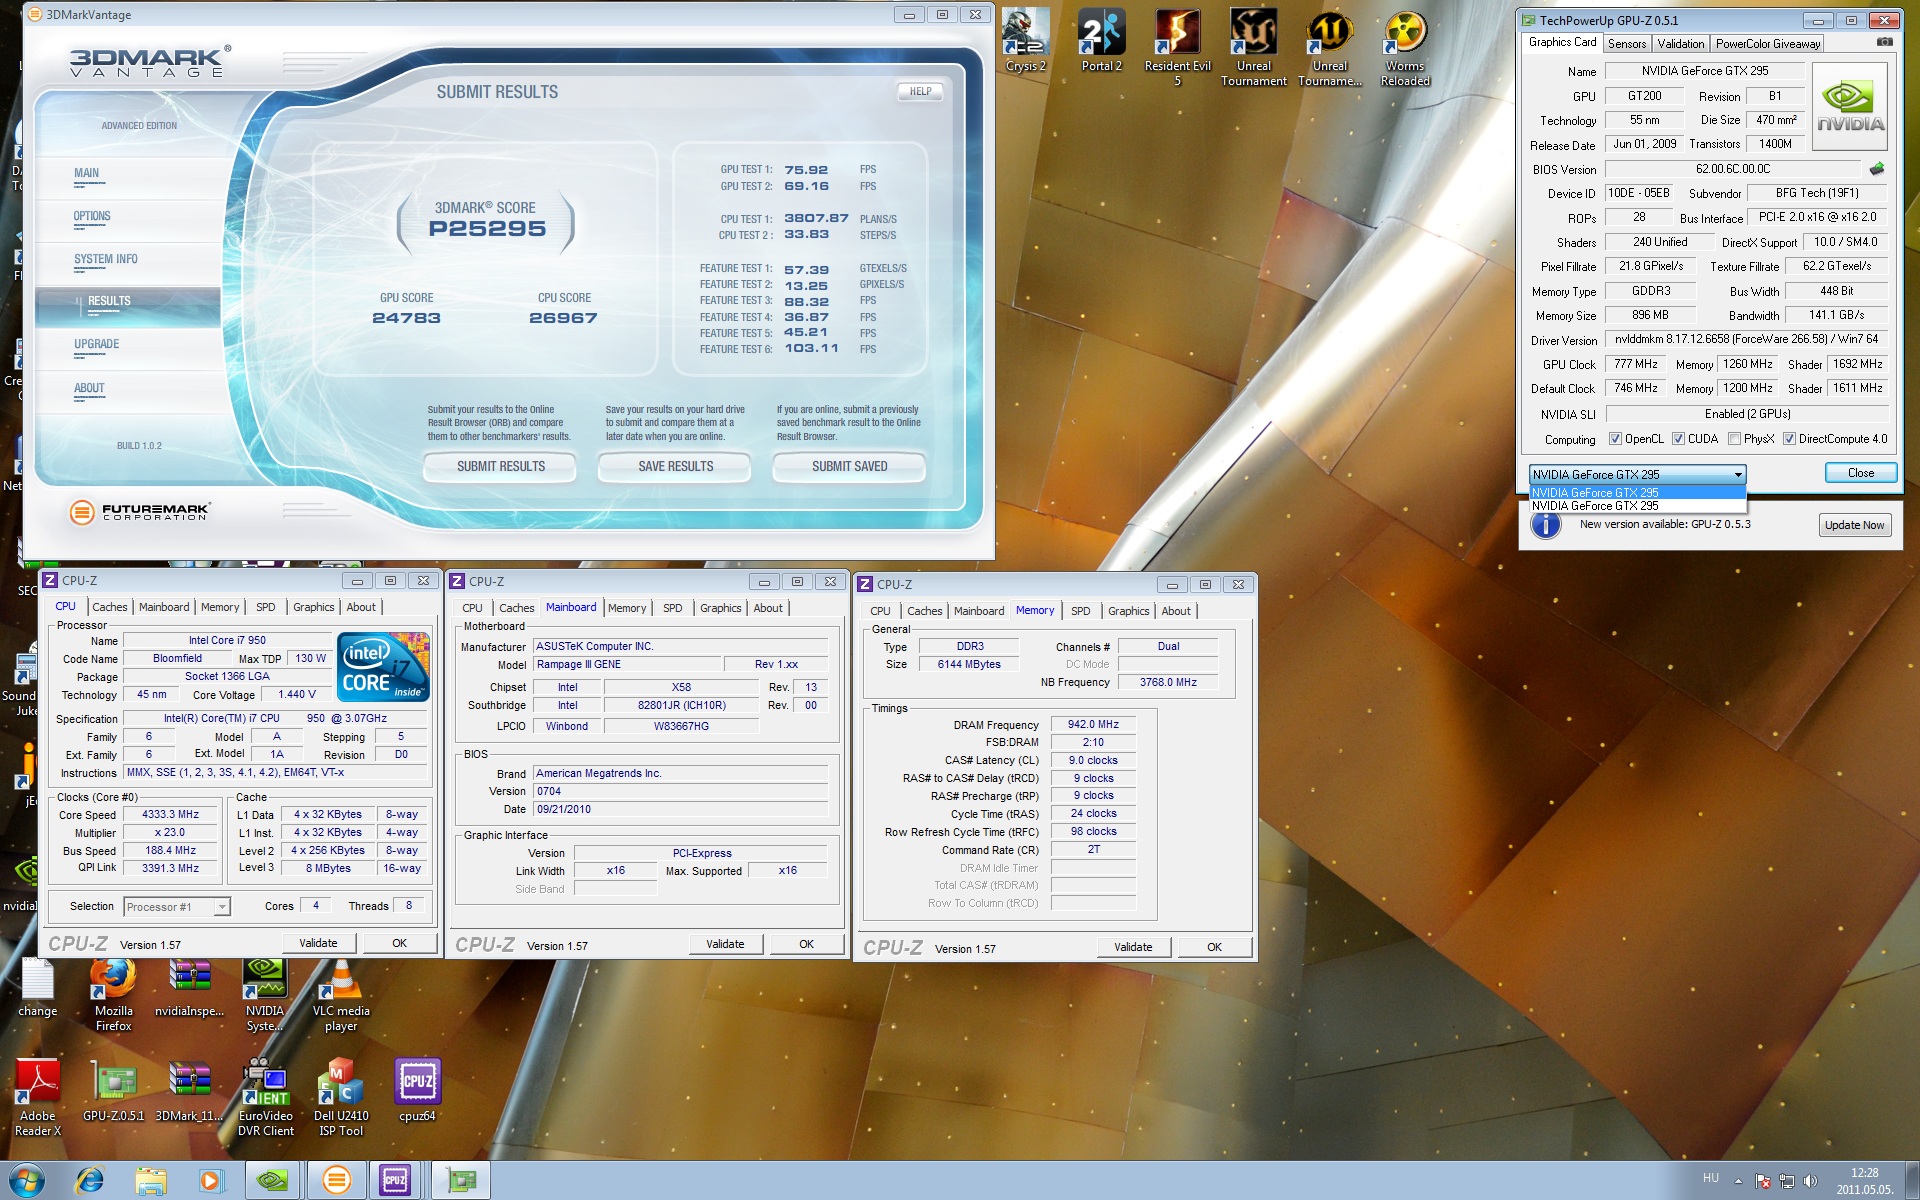Image resolution: width=1920 pixels, height=1200 pixels.
Task: Launch VLC media player desktop icon
Action: coord(341,994)
